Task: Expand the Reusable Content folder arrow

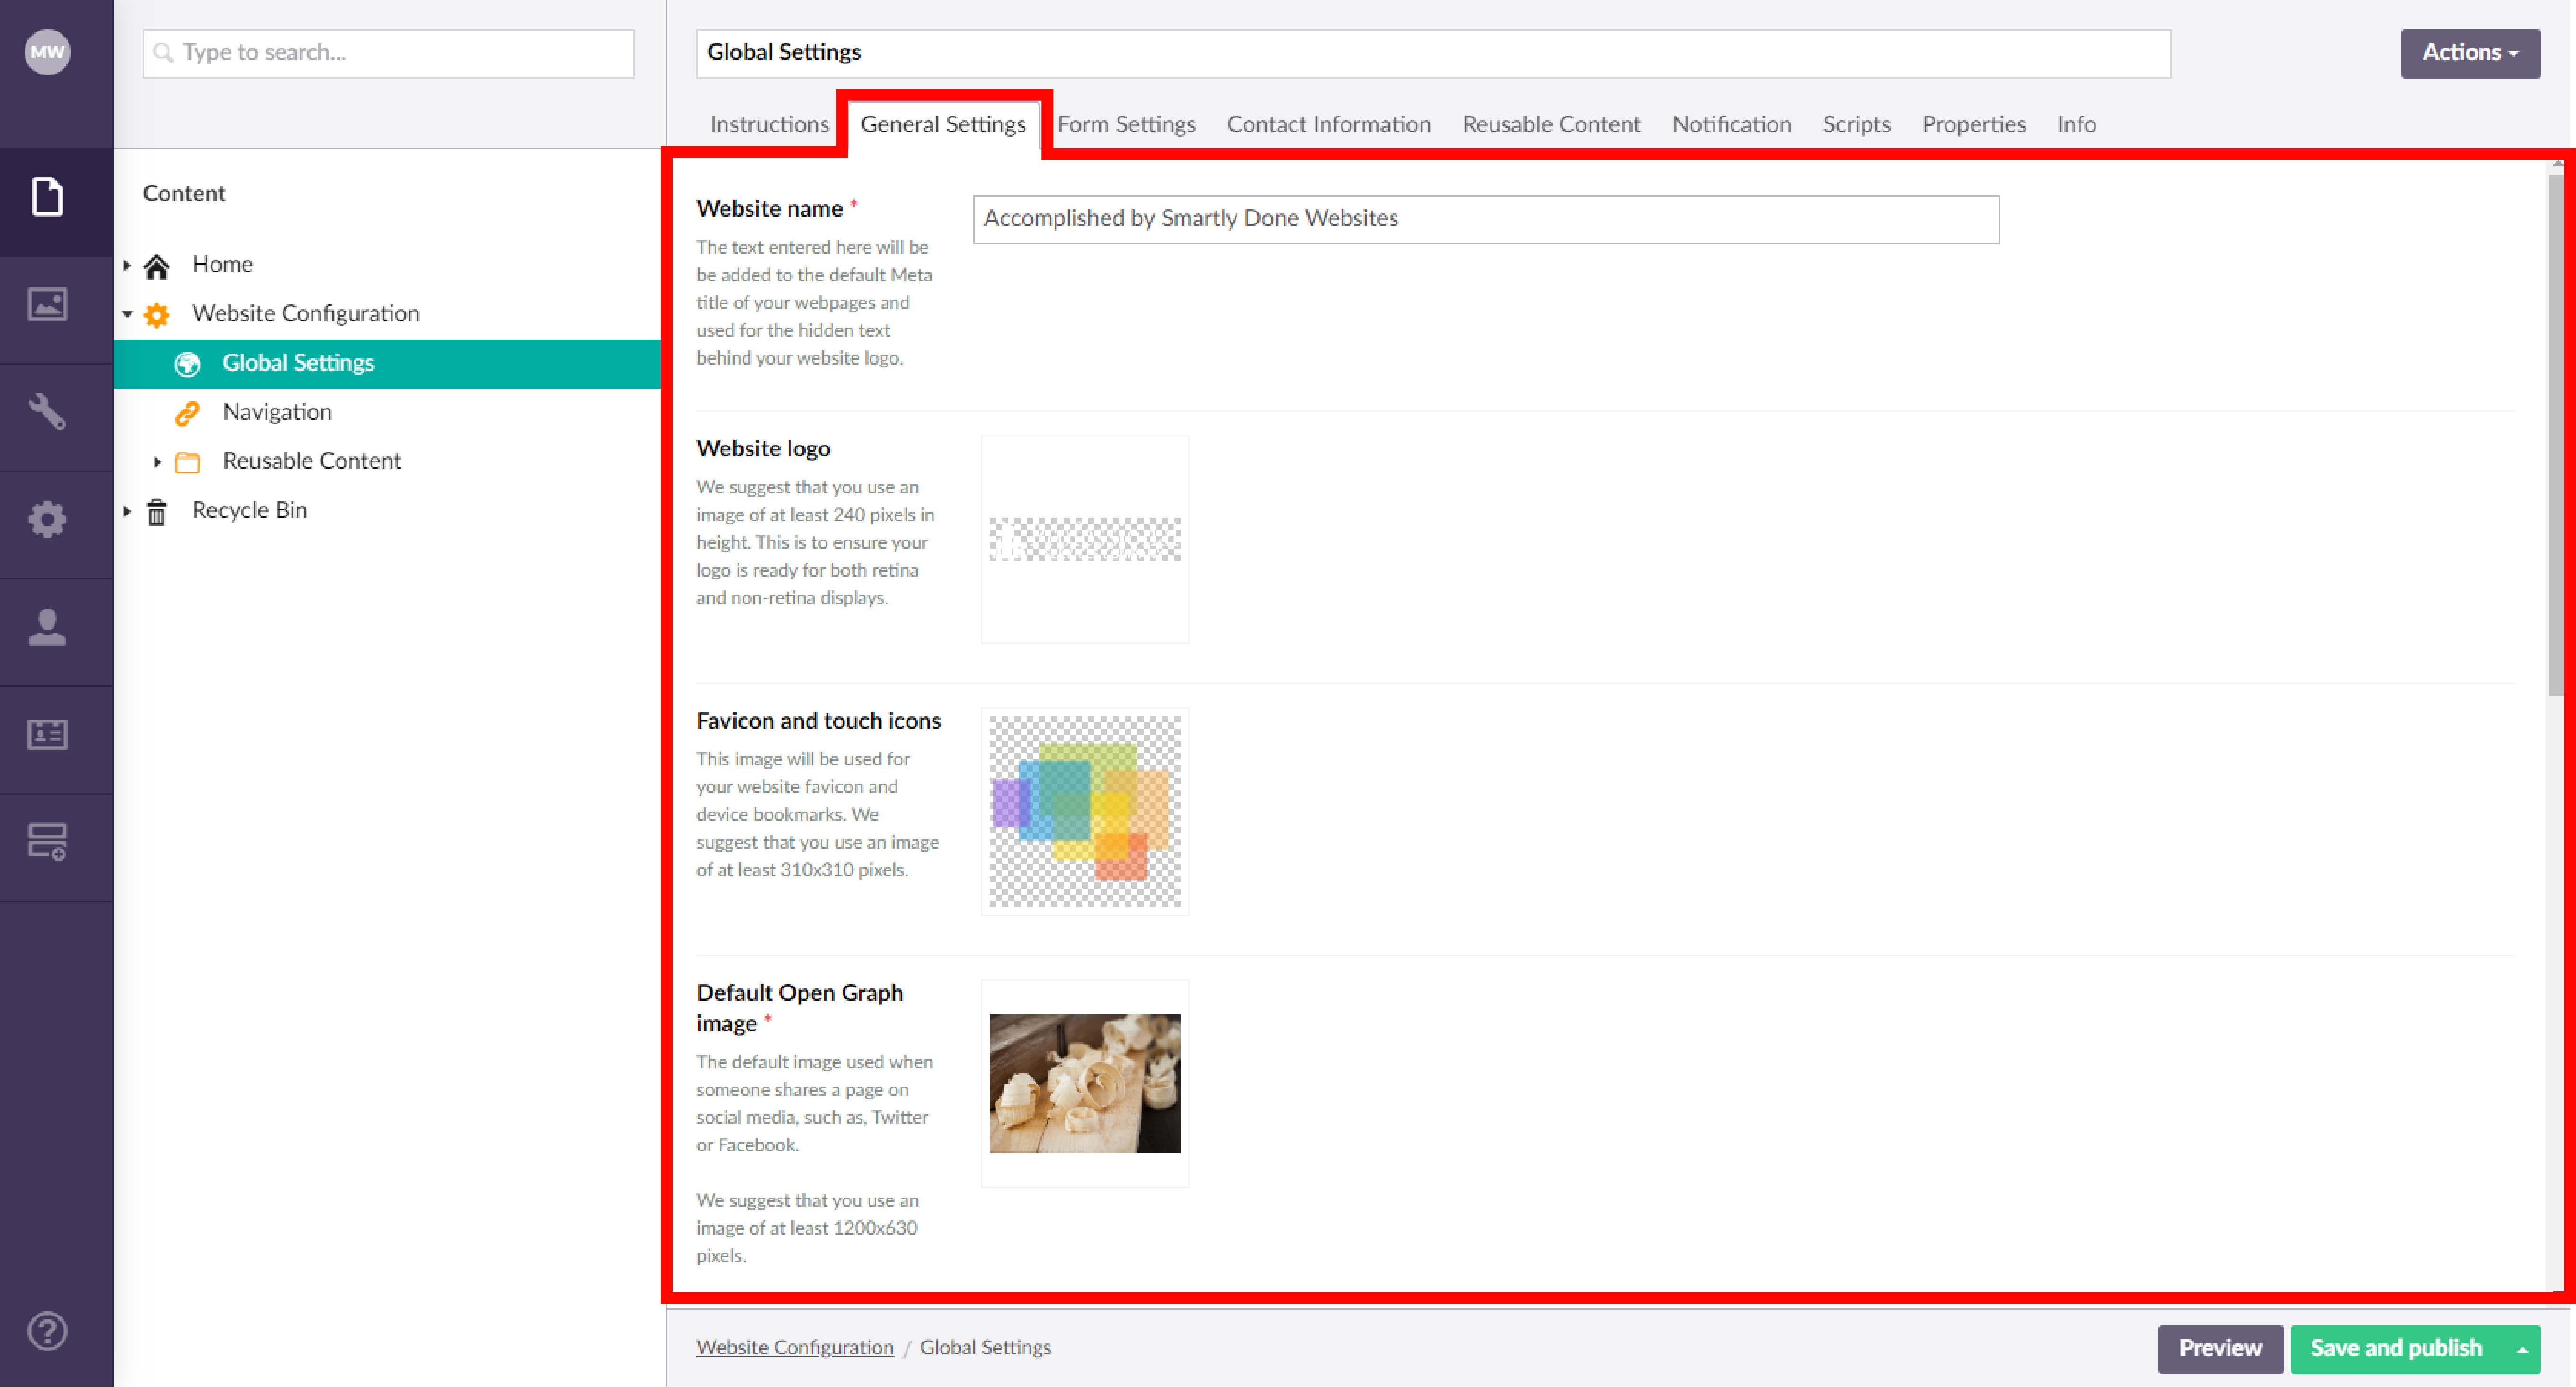Action: click(x=157, y=462)
